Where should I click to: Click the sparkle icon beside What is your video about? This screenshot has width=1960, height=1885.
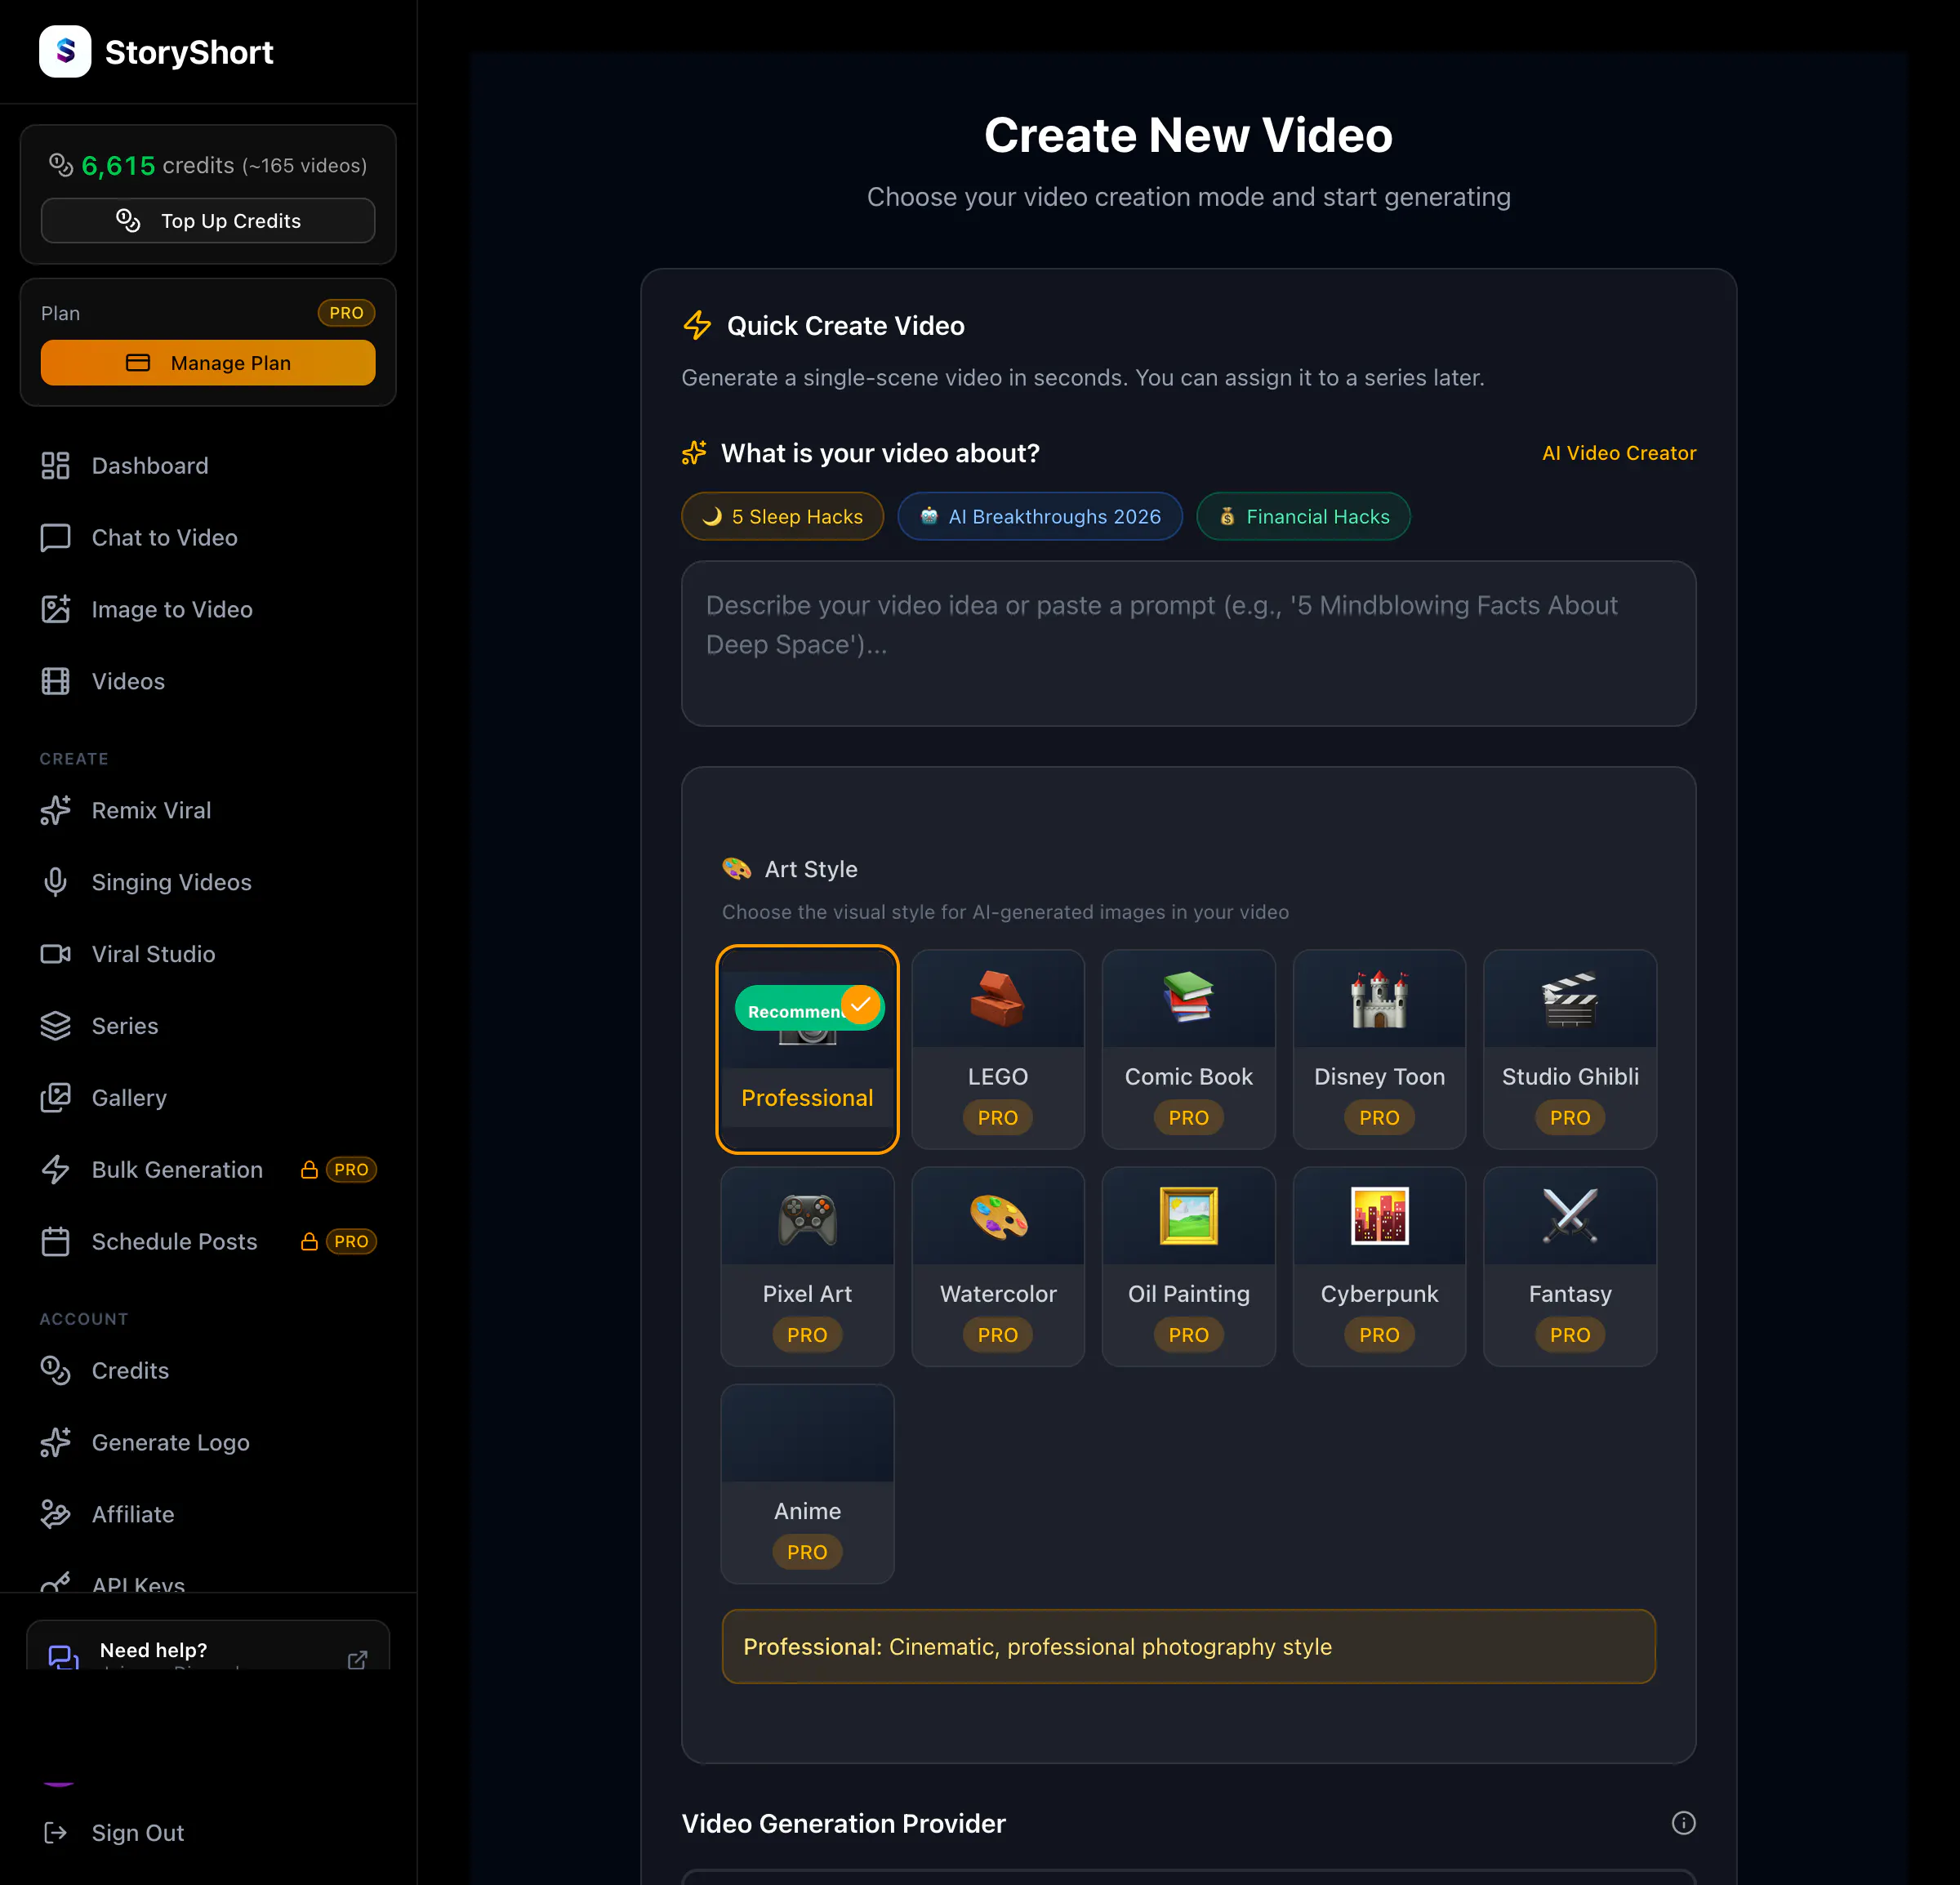tap(694, 454)
